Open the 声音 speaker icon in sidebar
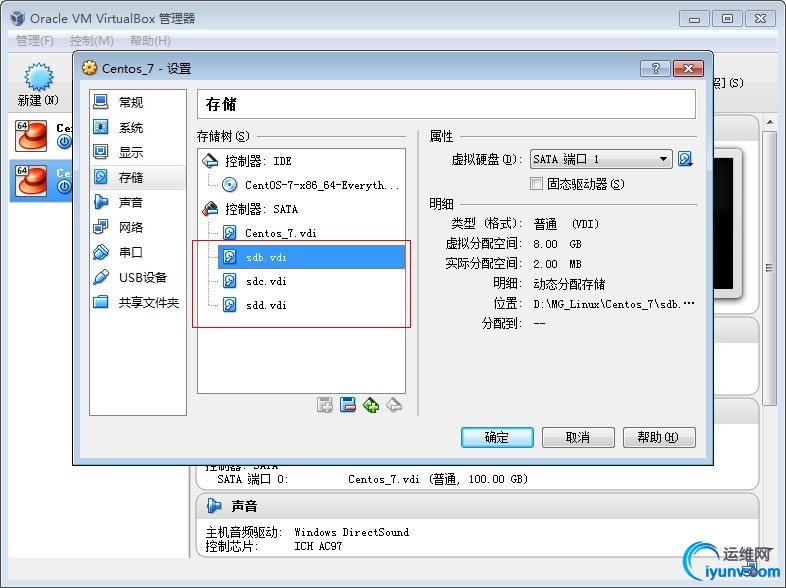The width and height of the screenshot is (786, 588). pyautogui.click(x=101, y=202)
